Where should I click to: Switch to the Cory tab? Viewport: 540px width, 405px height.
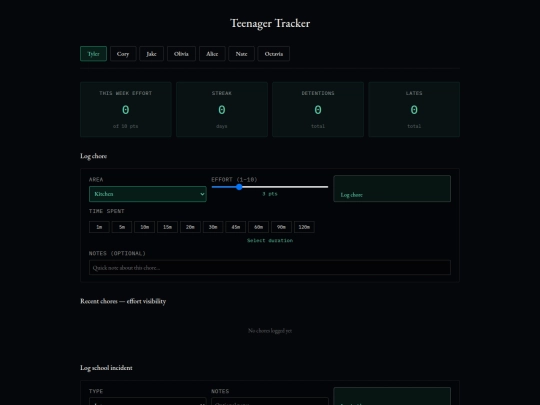123,54
